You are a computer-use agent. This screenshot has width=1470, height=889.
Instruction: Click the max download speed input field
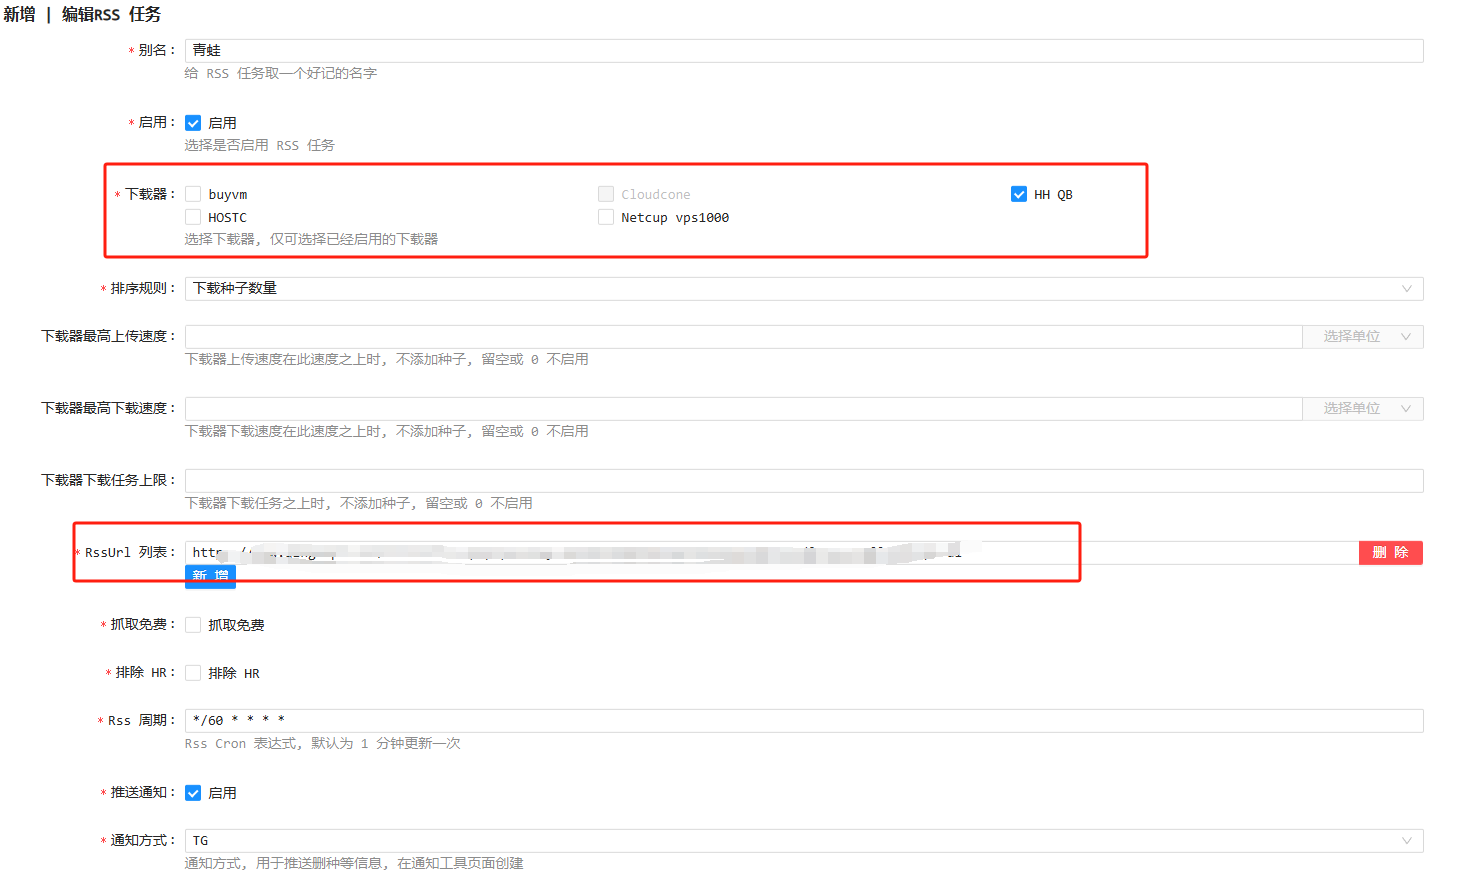click(x=742, y=409)
